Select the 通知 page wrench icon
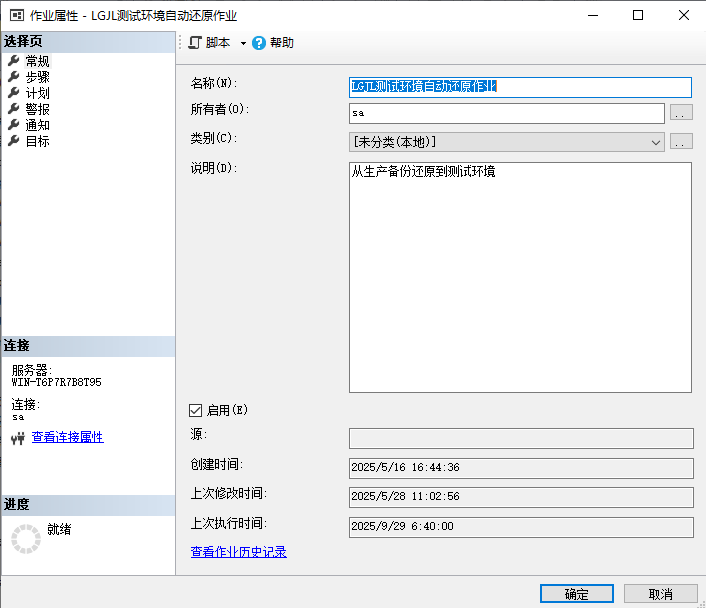Screen dimensions: 706x608 [14, 125]
